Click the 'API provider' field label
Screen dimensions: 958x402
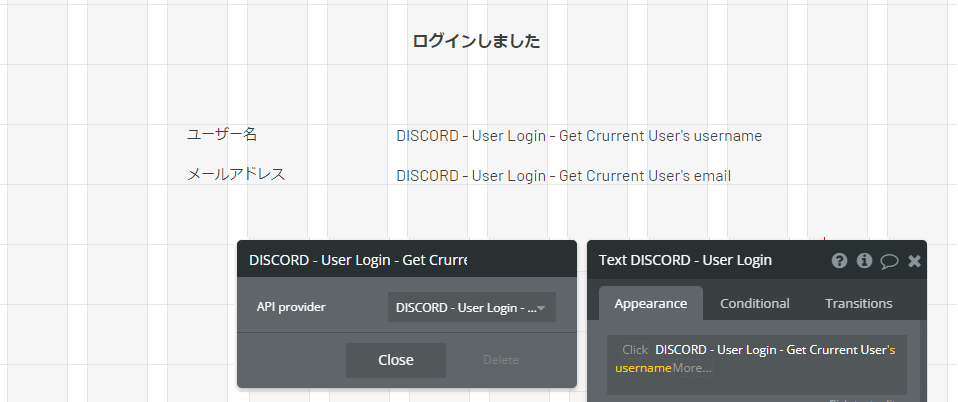[291, 307]
